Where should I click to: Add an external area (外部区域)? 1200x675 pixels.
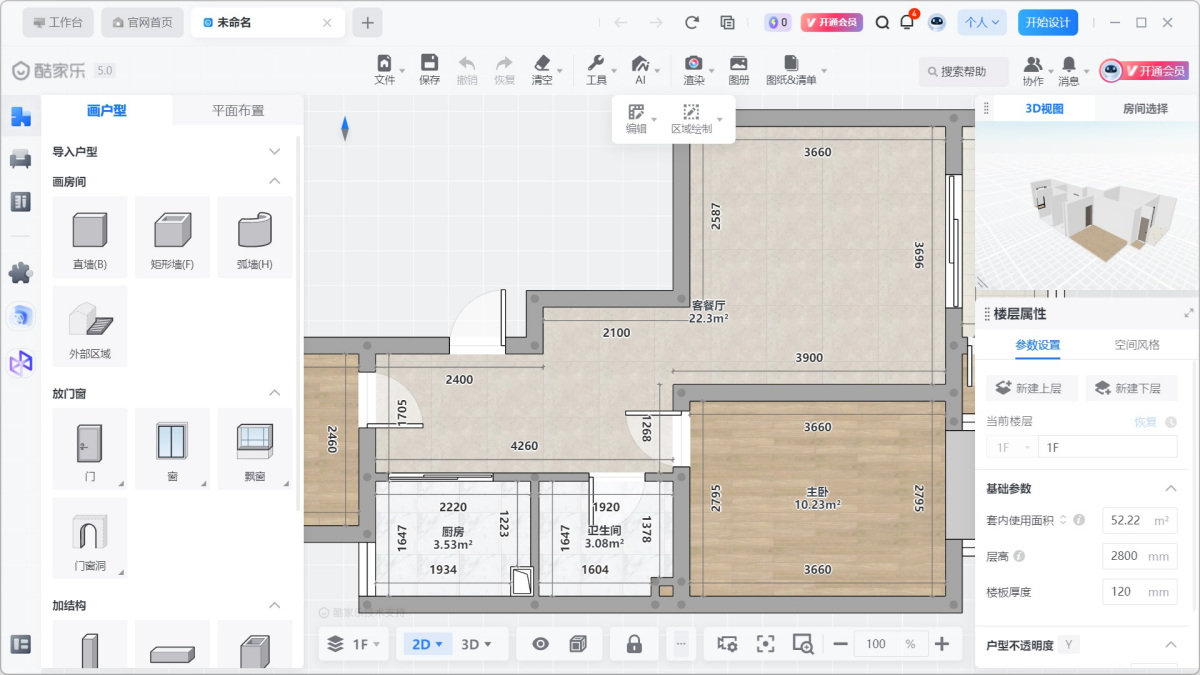click(89, 326)
